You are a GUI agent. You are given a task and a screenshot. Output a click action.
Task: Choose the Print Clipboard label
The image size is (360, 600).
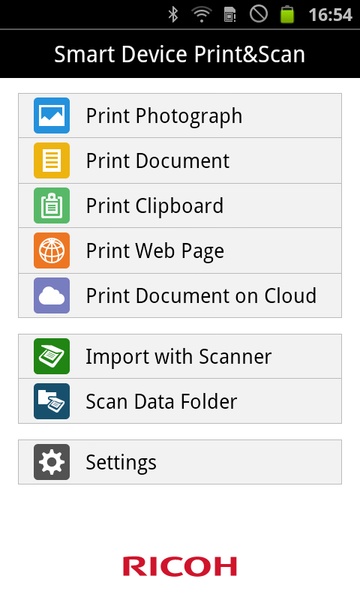pyautogui.click(x=155, y=206)
